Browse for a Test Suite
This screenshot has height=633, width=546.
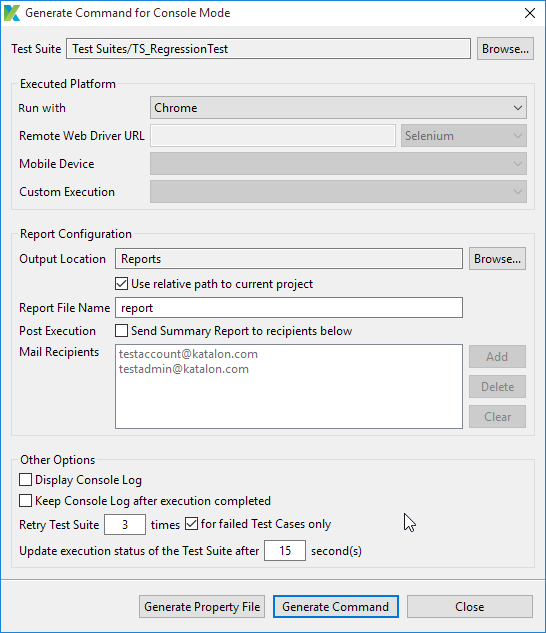tap(505, 49)
